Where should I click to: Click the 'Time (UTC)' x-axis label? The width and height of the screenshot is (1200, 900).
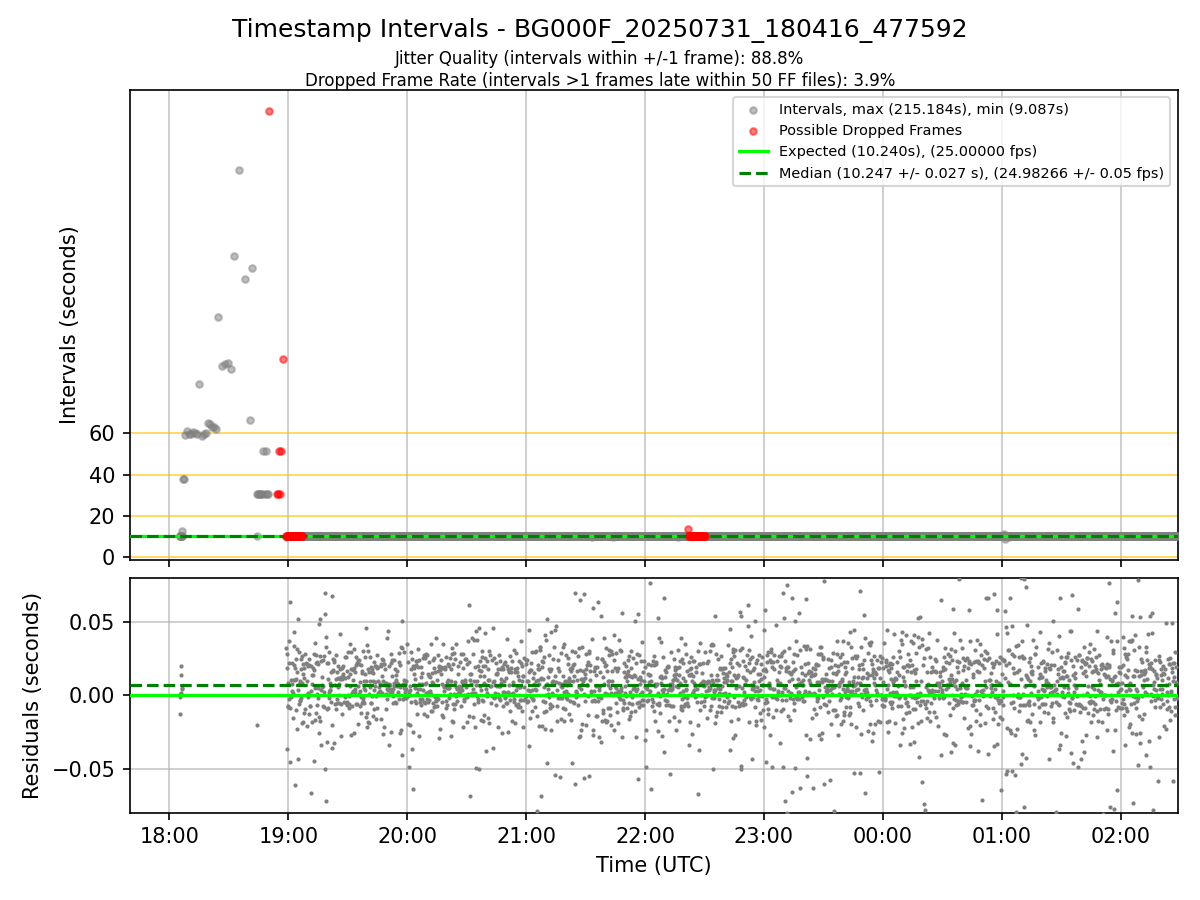pyautogui.click(x=653, y=865)
